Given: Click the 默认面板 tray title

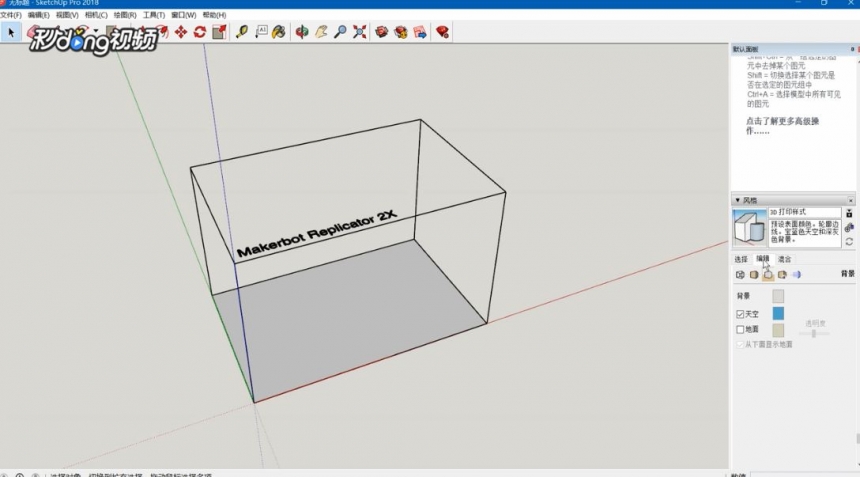Looking at the screenshot, I should [x=745, y=49].
